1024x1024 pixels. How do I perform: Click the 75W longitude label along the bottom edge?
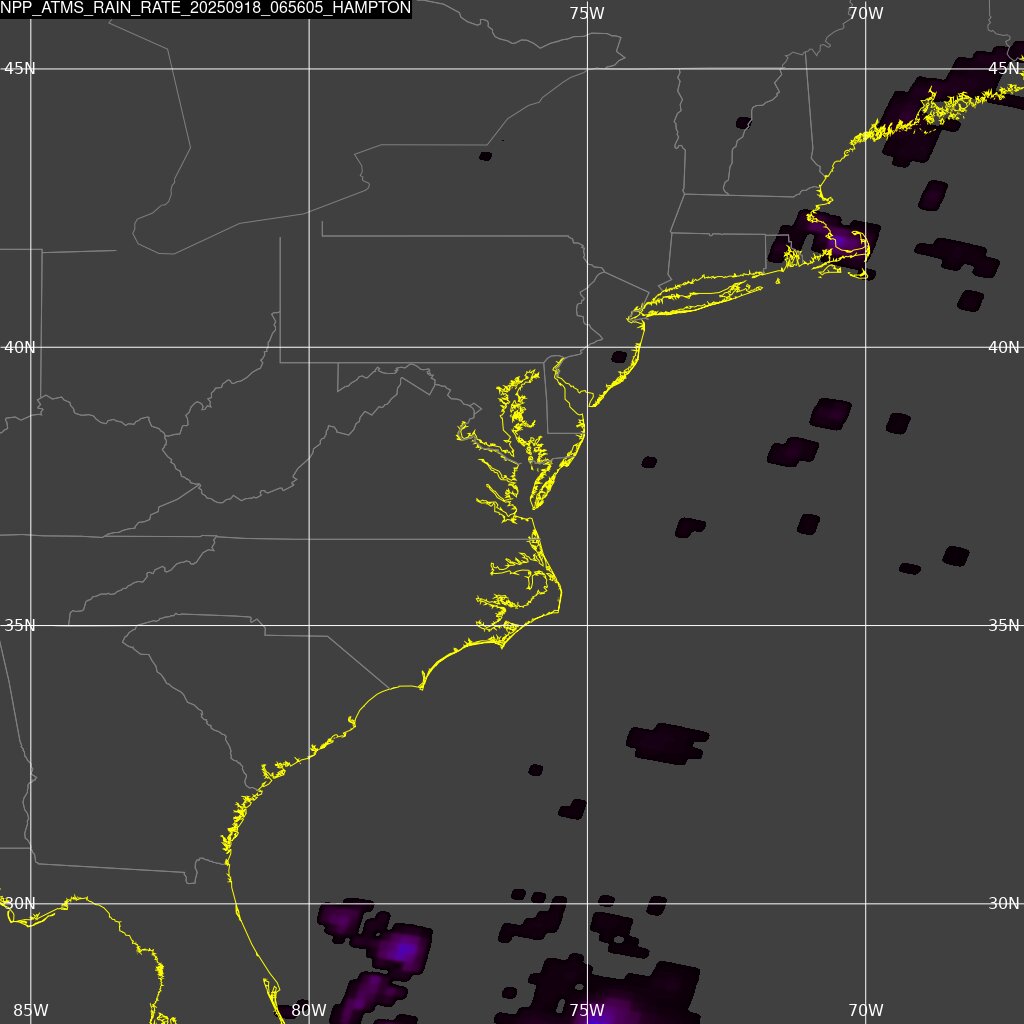point(587,1010)
